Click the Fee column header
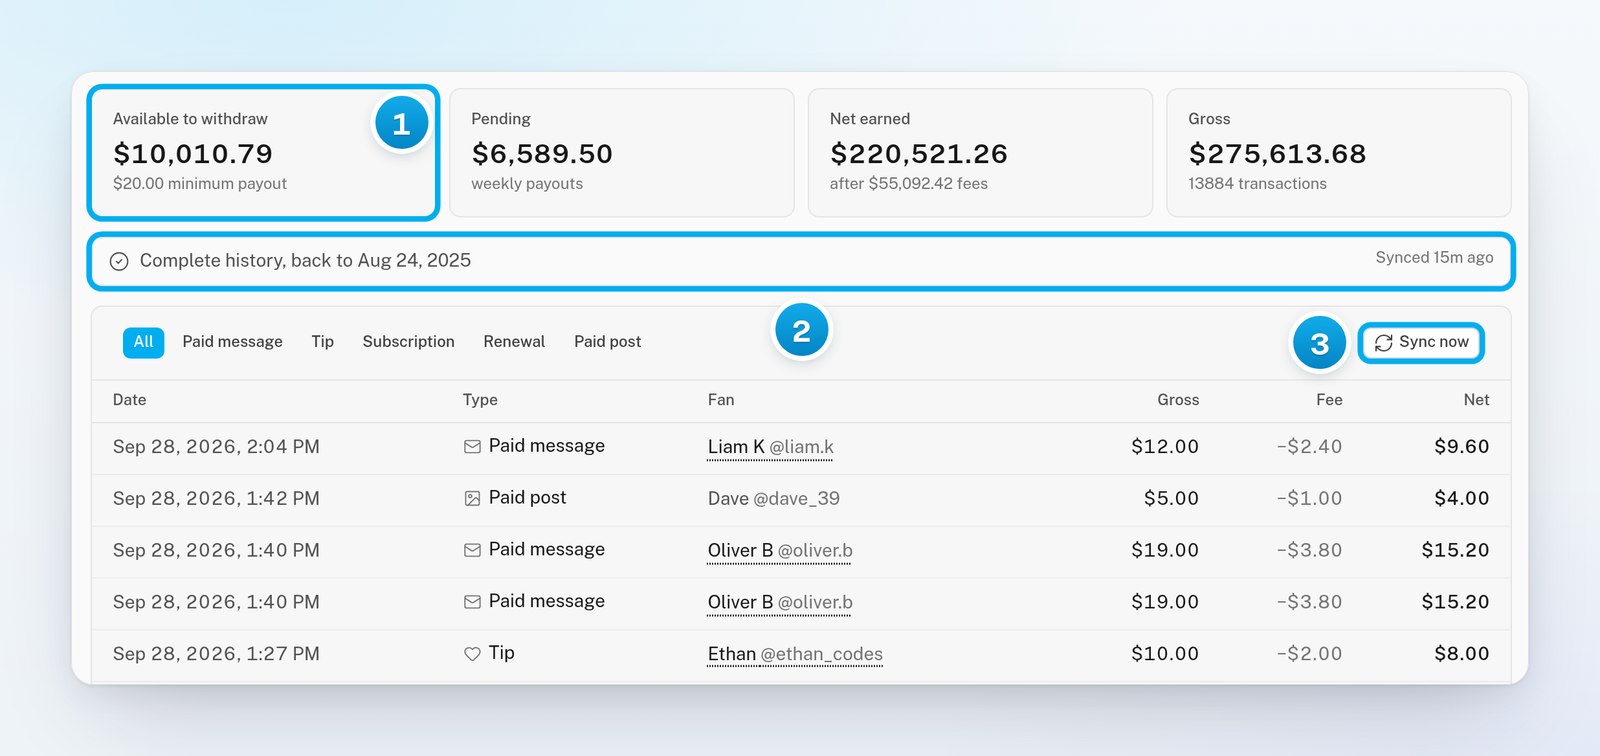Viewport: 1600px width, 756px height. [1329, 400]
